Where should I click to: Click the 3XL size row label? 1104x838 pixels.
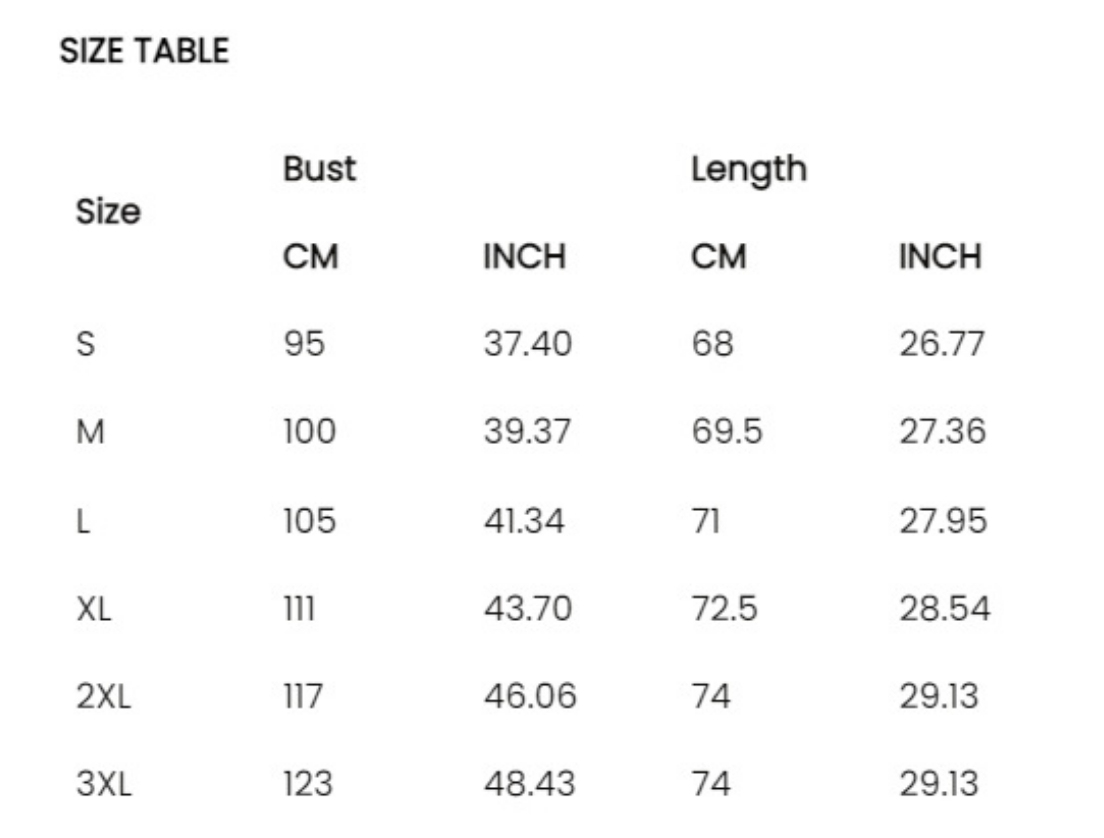coord(103,784)
